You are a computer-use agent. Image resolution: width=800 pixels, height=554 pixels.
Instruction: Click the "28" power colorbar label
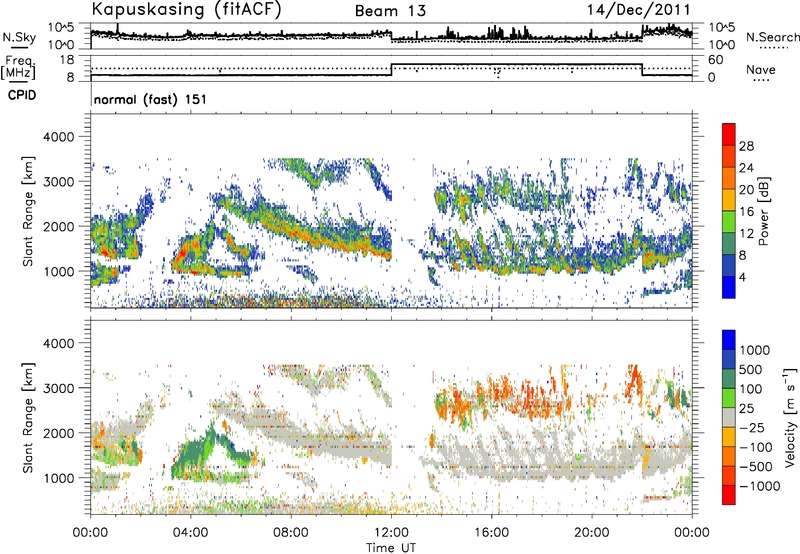click(x=746, y=146)
